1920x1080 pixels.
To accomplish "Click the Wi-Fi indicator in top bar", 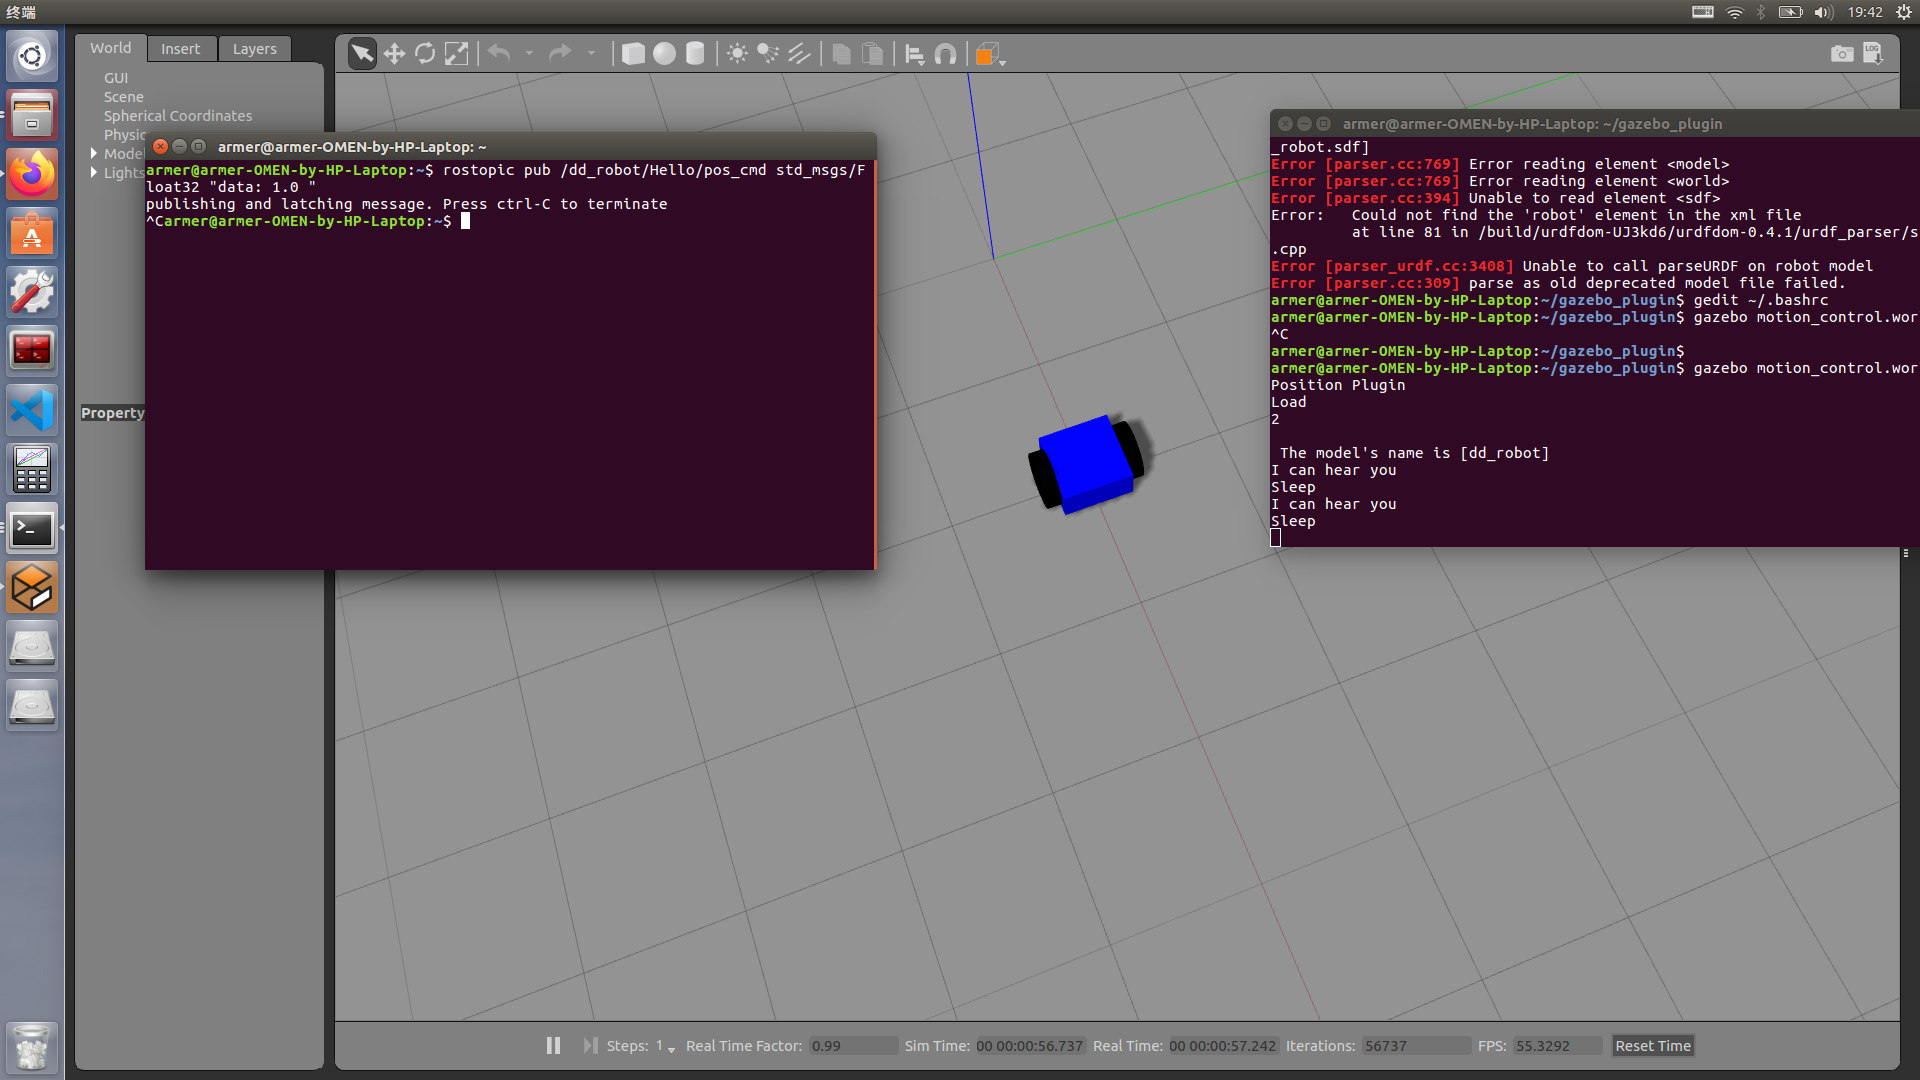I will (x=1735, y=12).
